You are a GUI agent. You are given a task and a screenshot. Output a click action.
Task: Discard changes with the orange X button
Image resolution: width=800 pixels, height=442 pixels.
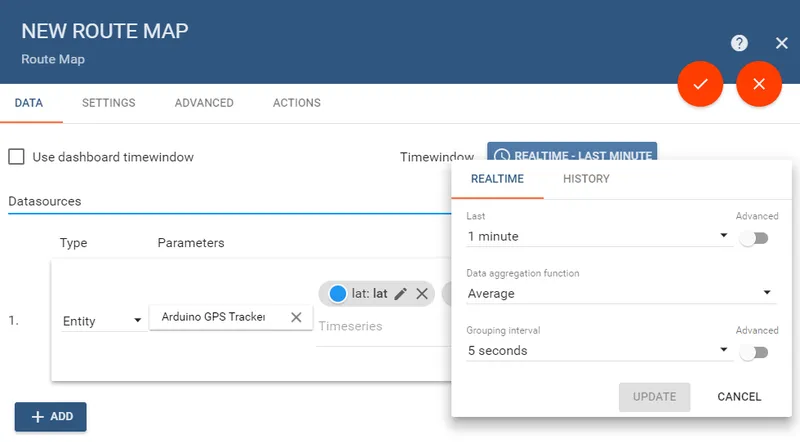pos(759,84)
